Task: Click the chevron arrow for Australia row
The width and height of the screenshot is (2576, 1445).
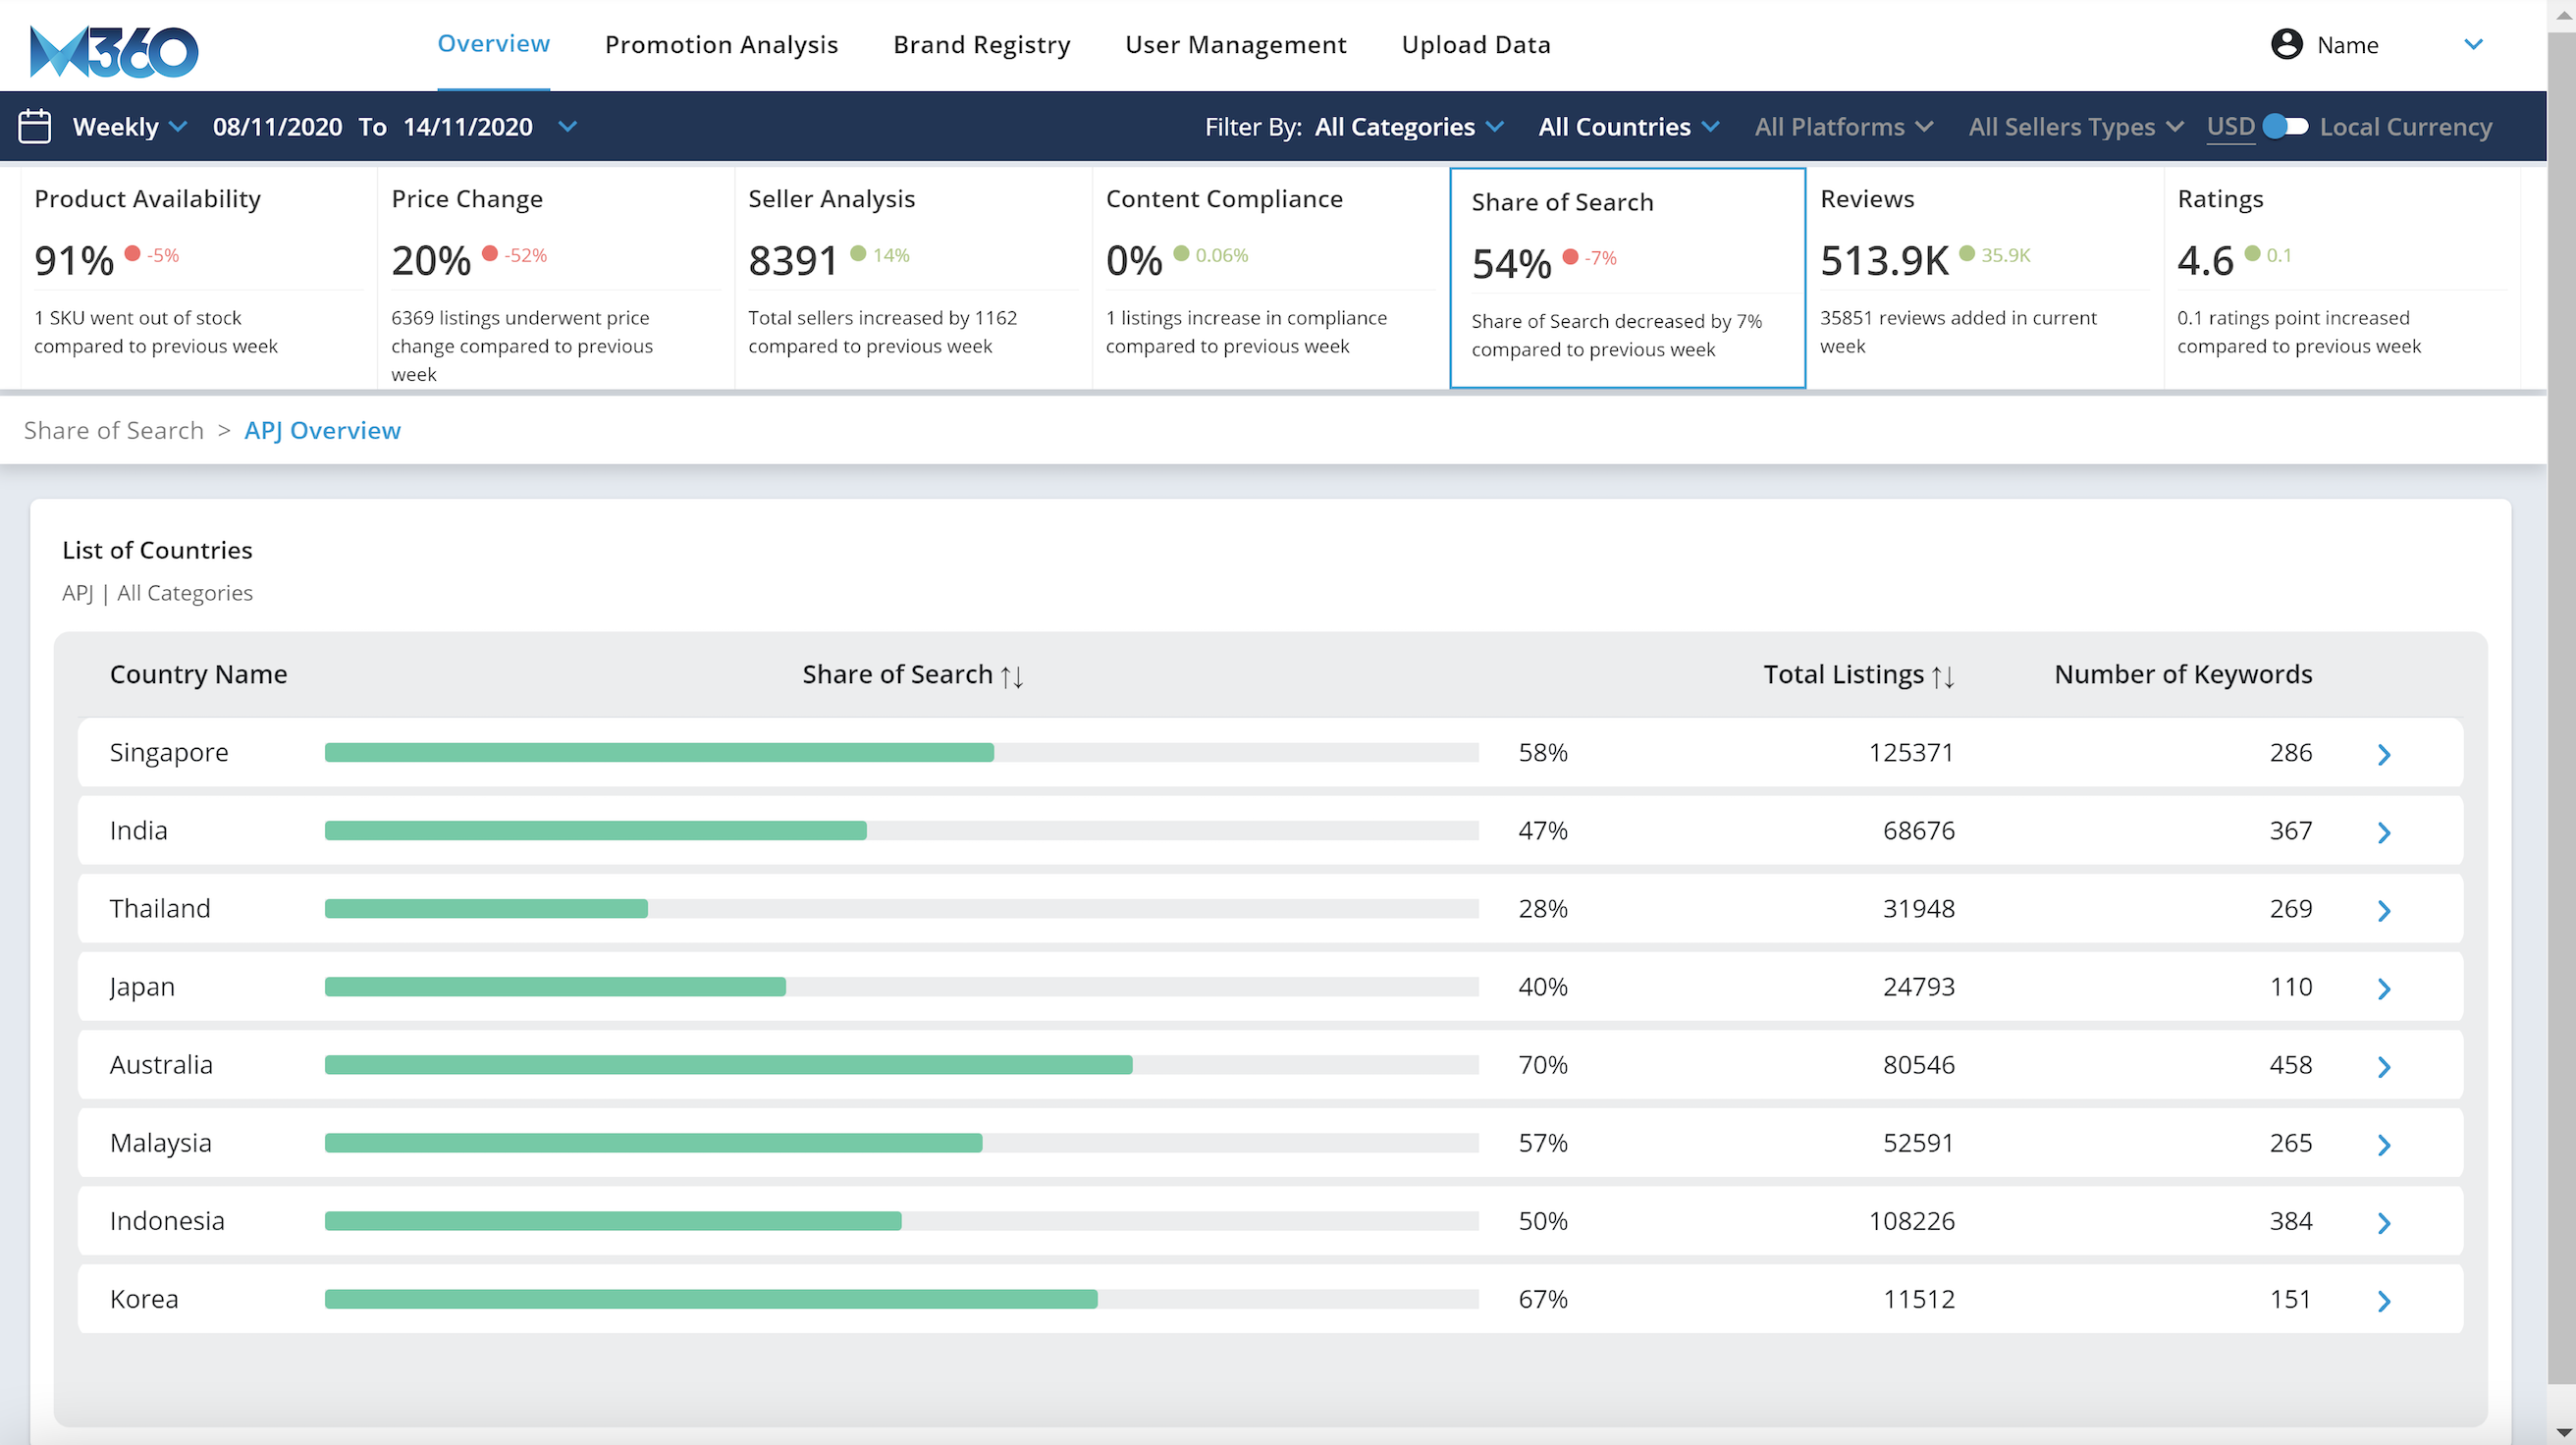Action: pos(2383,1066)
